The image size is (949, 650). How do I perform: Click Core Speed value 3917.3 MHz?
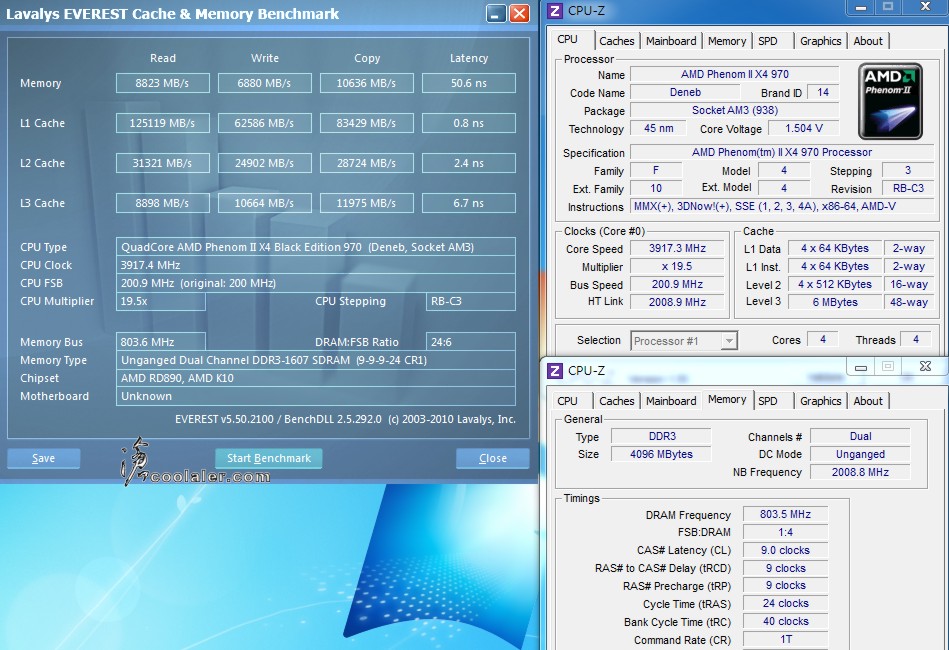click(x=677, y=248)
